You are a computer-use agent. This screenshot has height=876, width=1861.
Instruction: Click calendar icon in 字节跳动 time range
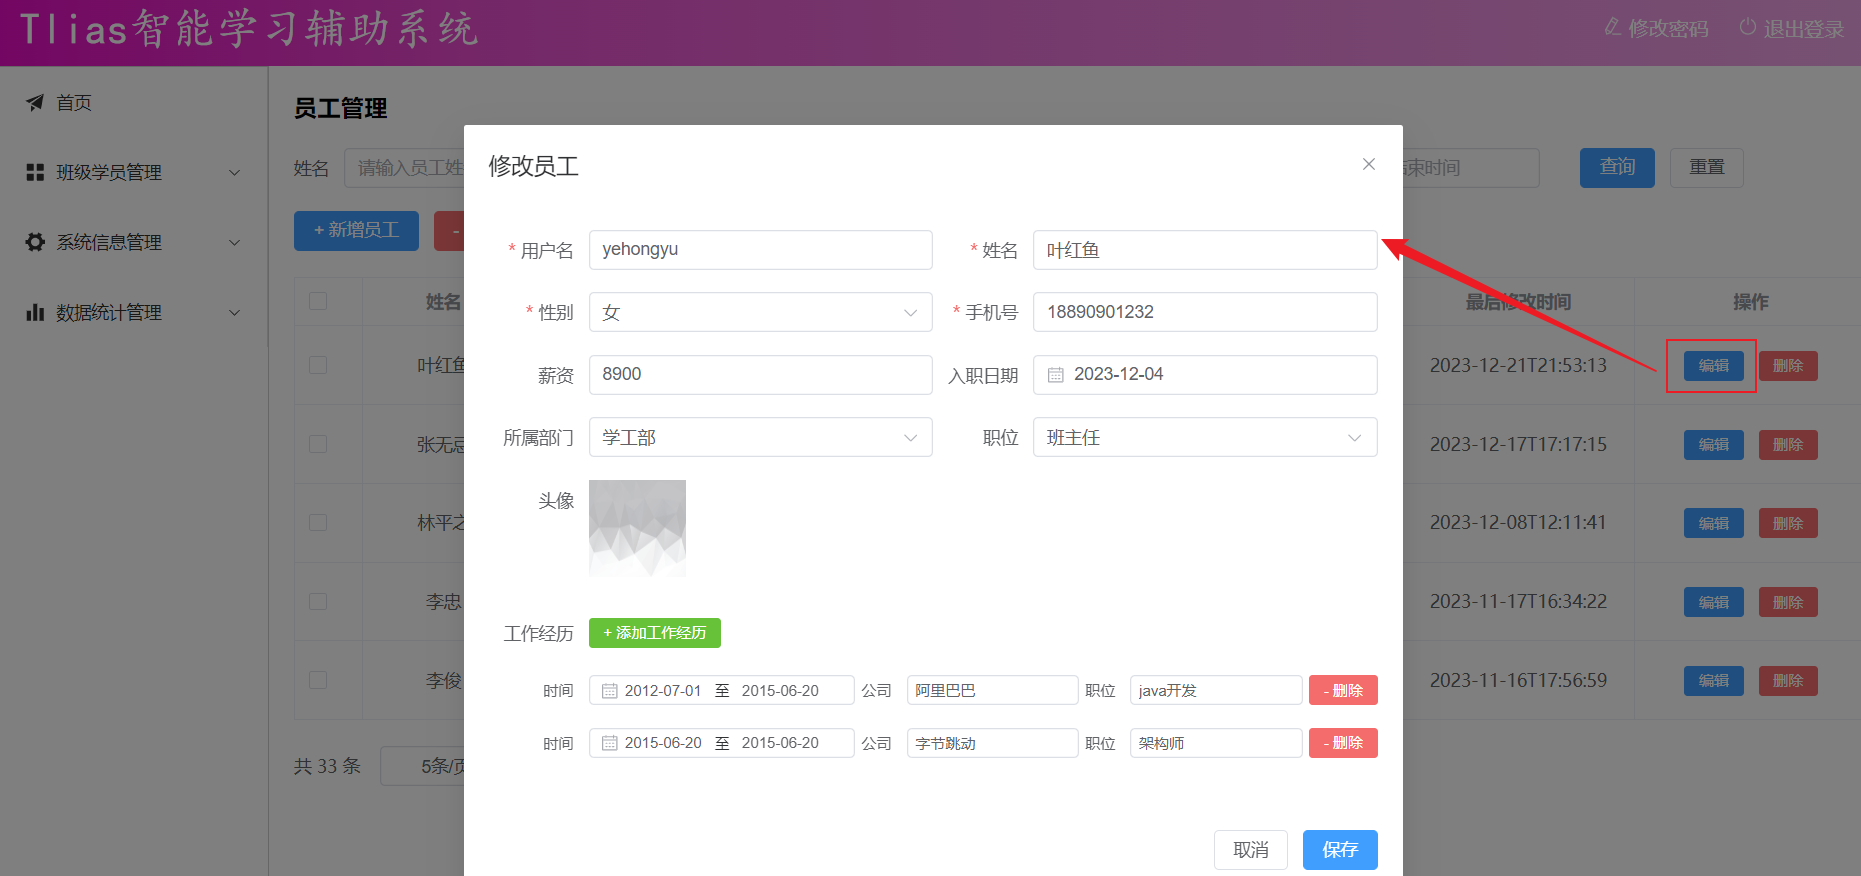point(609,743)
